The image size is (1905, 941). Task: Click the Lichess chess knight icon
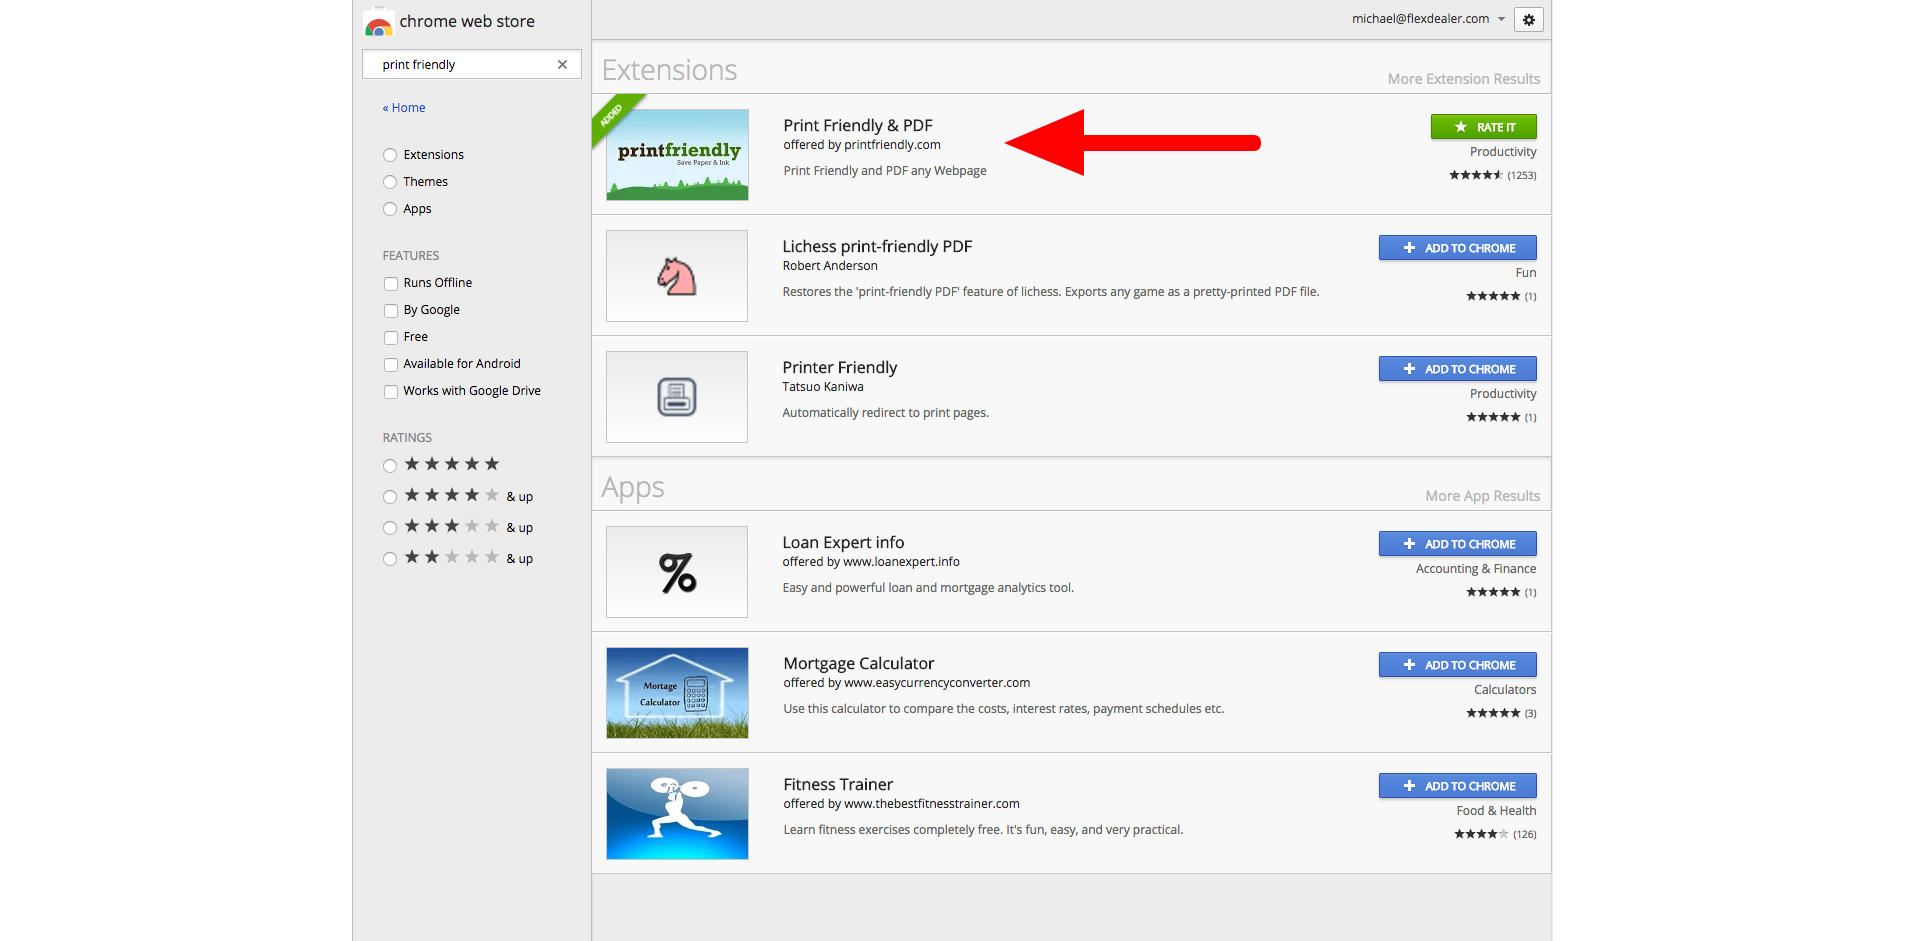coord(677,276)
